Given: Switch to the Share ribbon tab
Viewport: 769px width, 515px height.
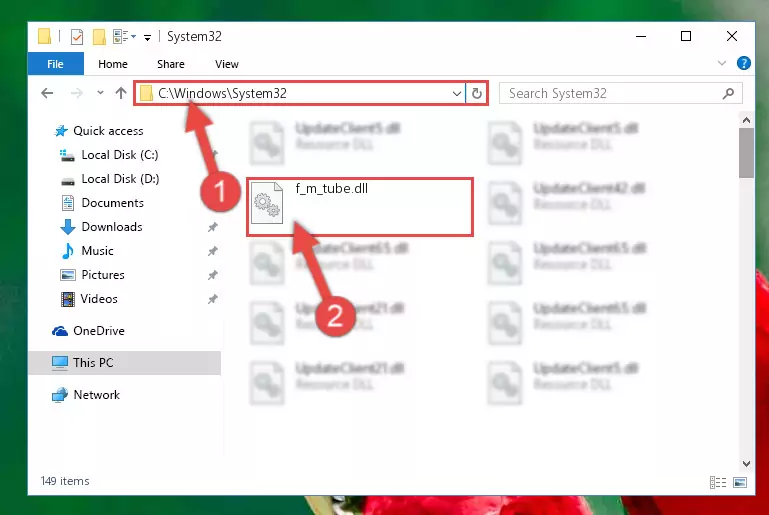Looking at the screenshot, I should 171,64.
